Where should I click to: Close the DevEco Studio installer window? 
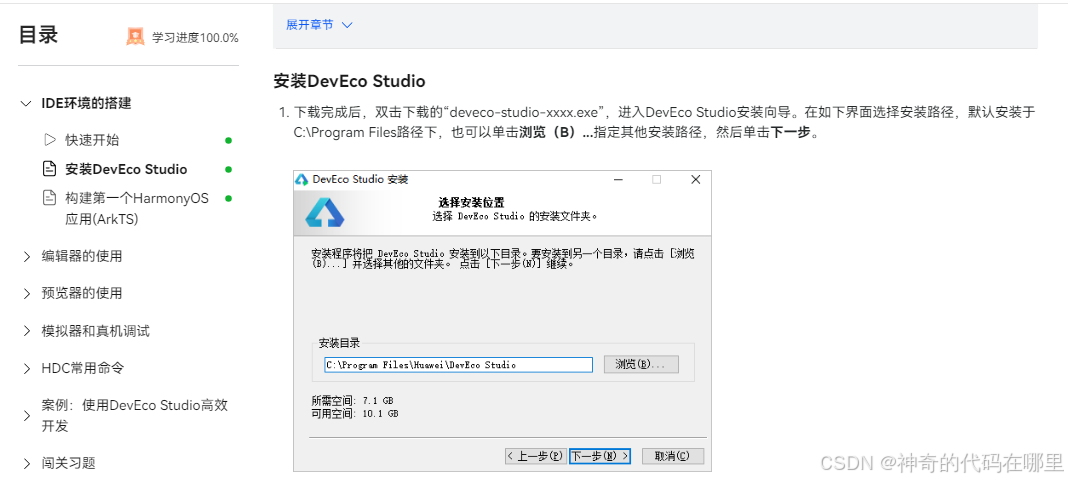pyautogui.click(x=695, y=180)
